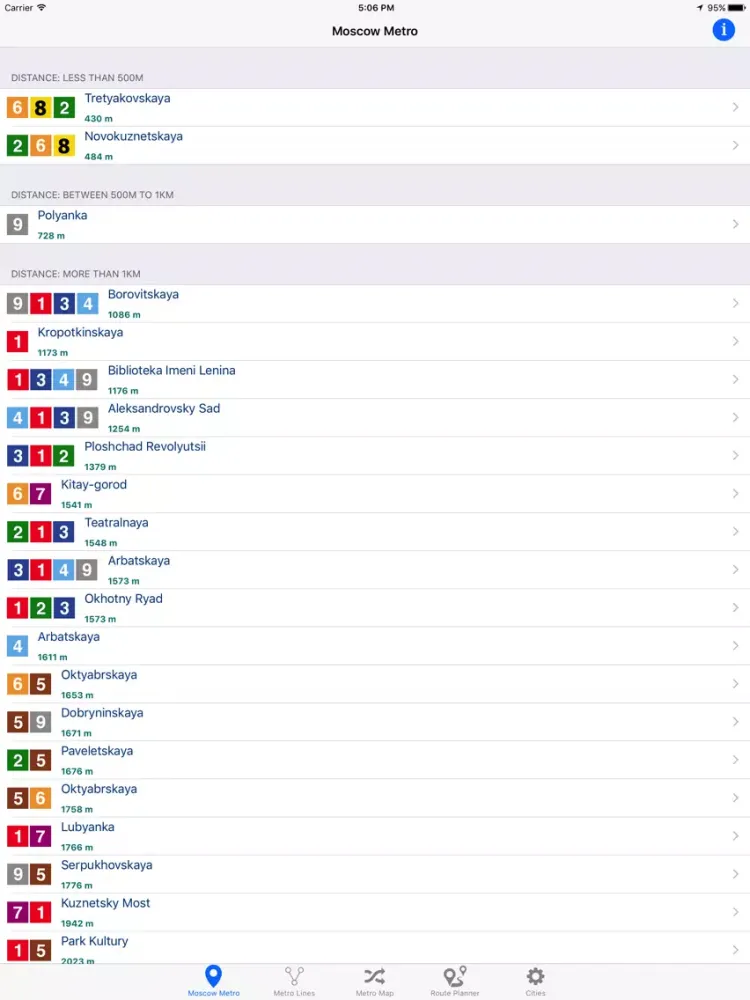Tap purple line 7 badge on Kitay-gorod
Viewport: 750px width, 1000px height.
[x=41, y=494]
